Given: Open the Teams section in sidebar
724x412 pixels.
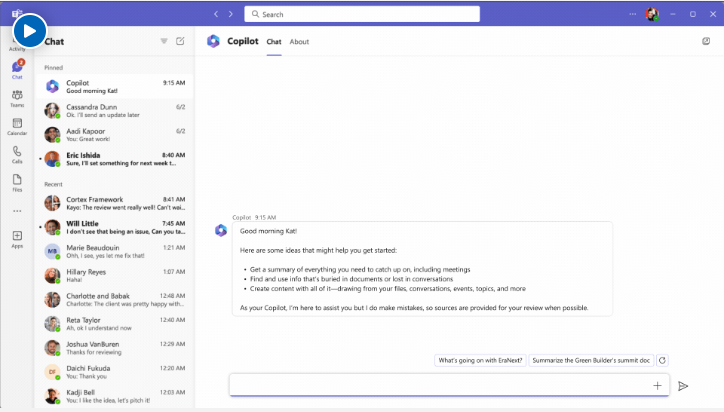Looking at the screenshot, I should 17,97.
